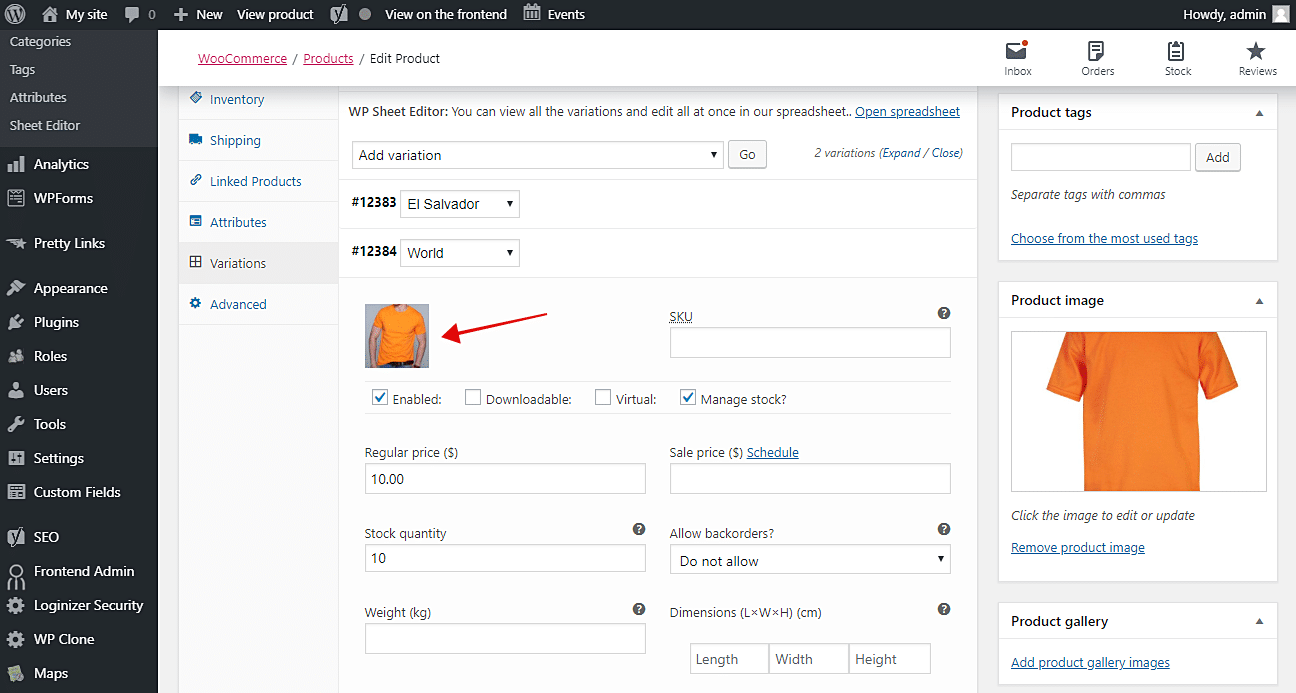Viewport: 1296px width, 693px height.
Task: Click the Plugins plug icon
Action: [16, 322]
